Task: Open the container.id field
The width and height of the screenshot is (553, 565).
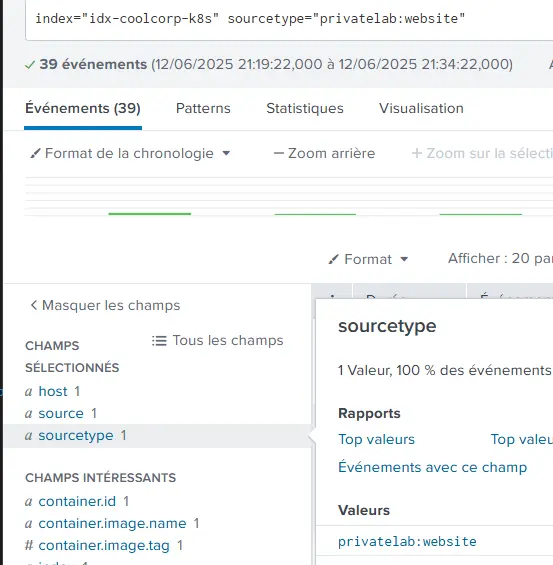Action: (x=77, y=502)
